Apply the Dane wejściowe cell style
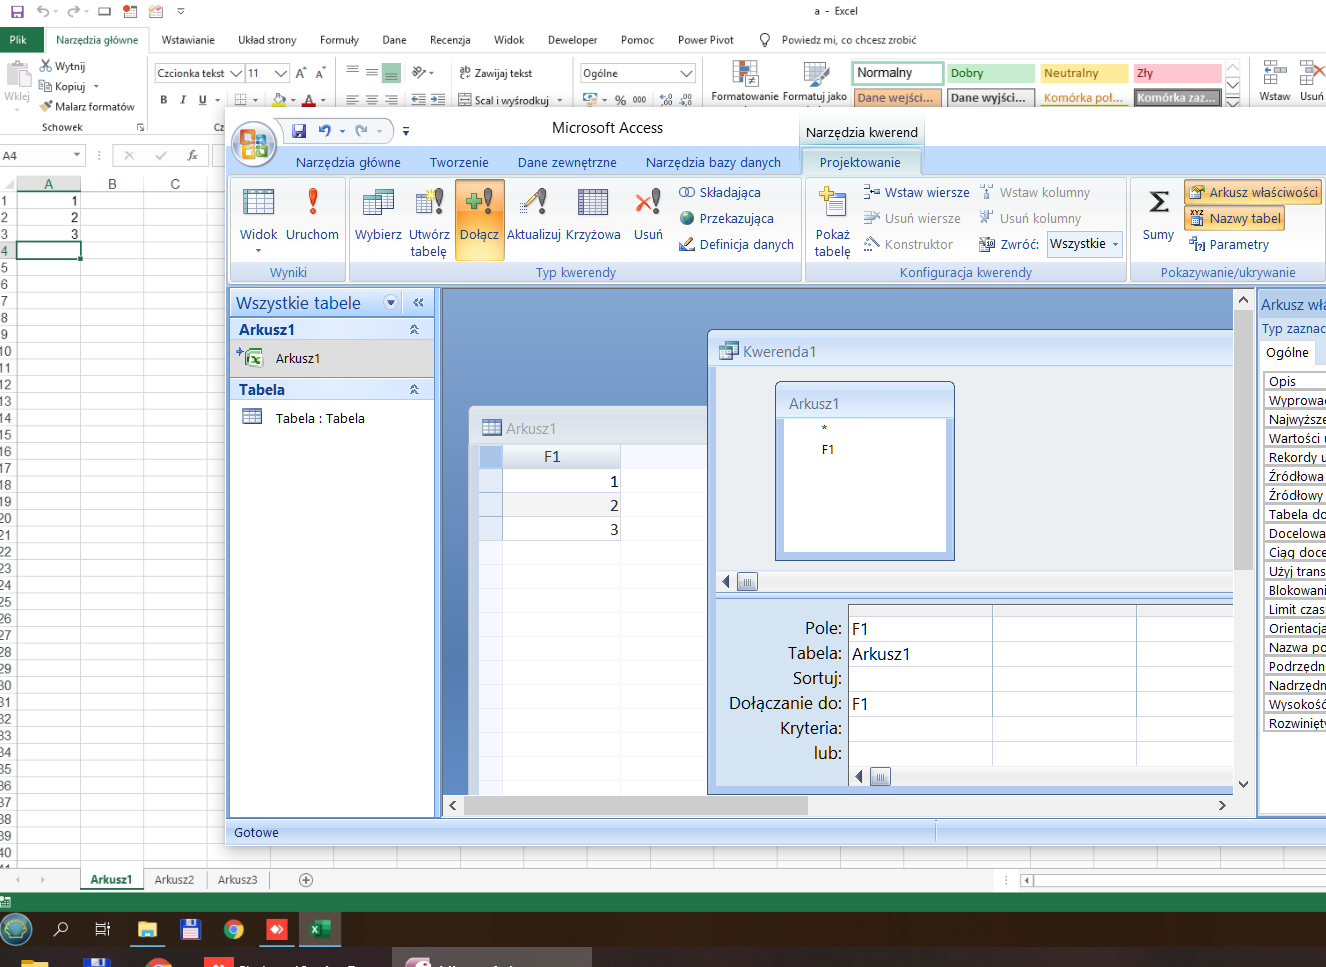 pyautogui.click(x=897, y=97)
